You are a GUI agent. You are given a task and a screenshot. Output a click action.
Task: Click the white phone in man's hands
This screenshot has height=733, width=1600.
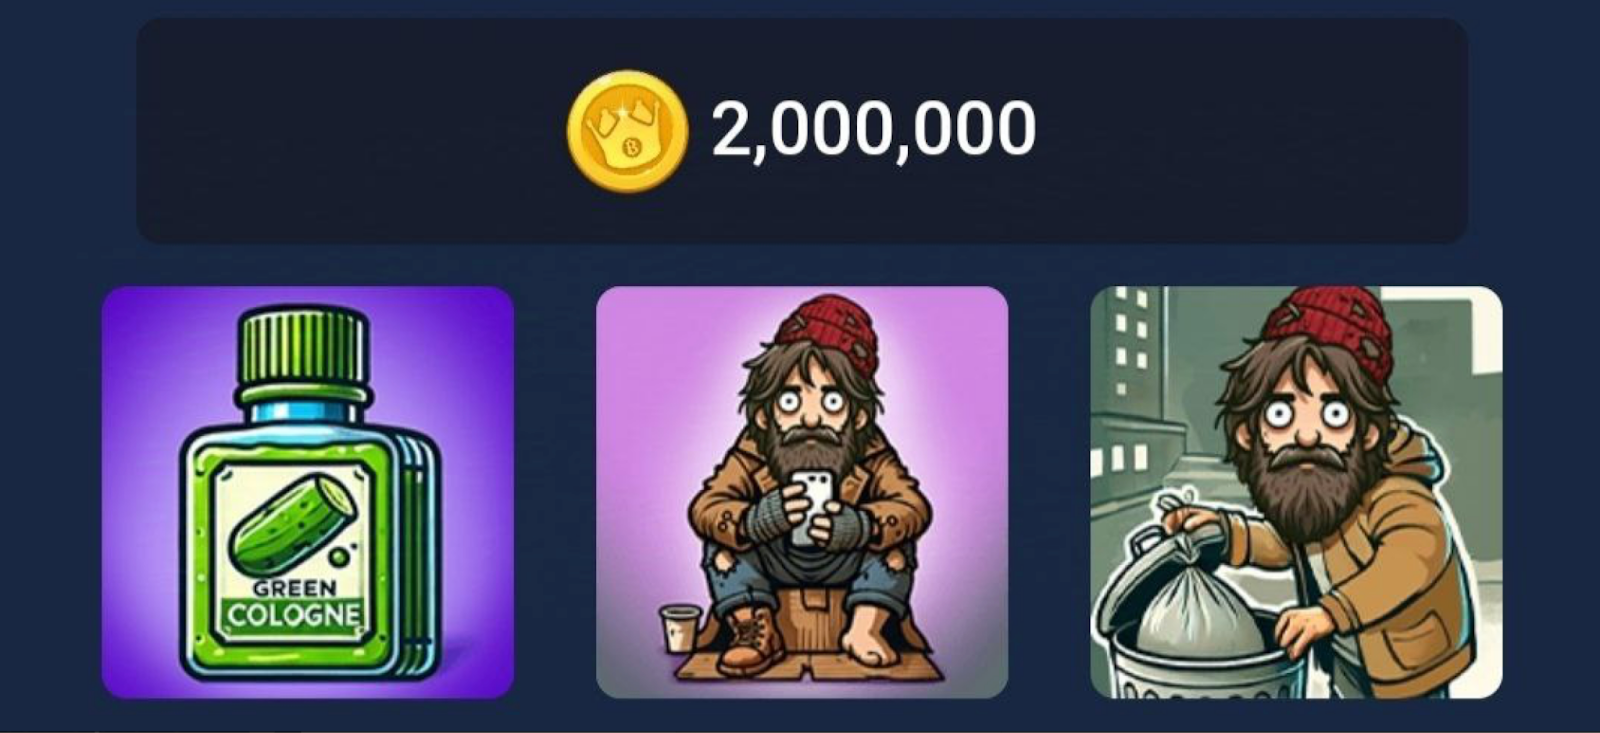coord(813,507)
